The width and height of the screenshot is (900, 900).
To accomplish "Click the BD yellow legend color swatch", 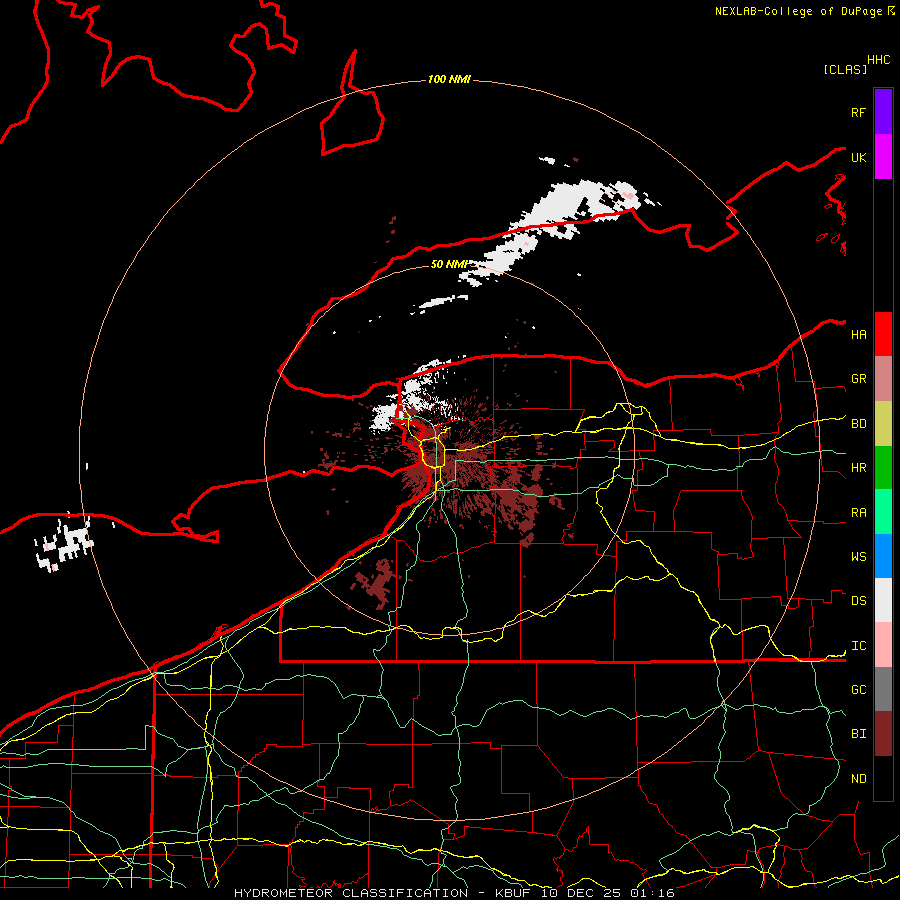I will 883,424.
